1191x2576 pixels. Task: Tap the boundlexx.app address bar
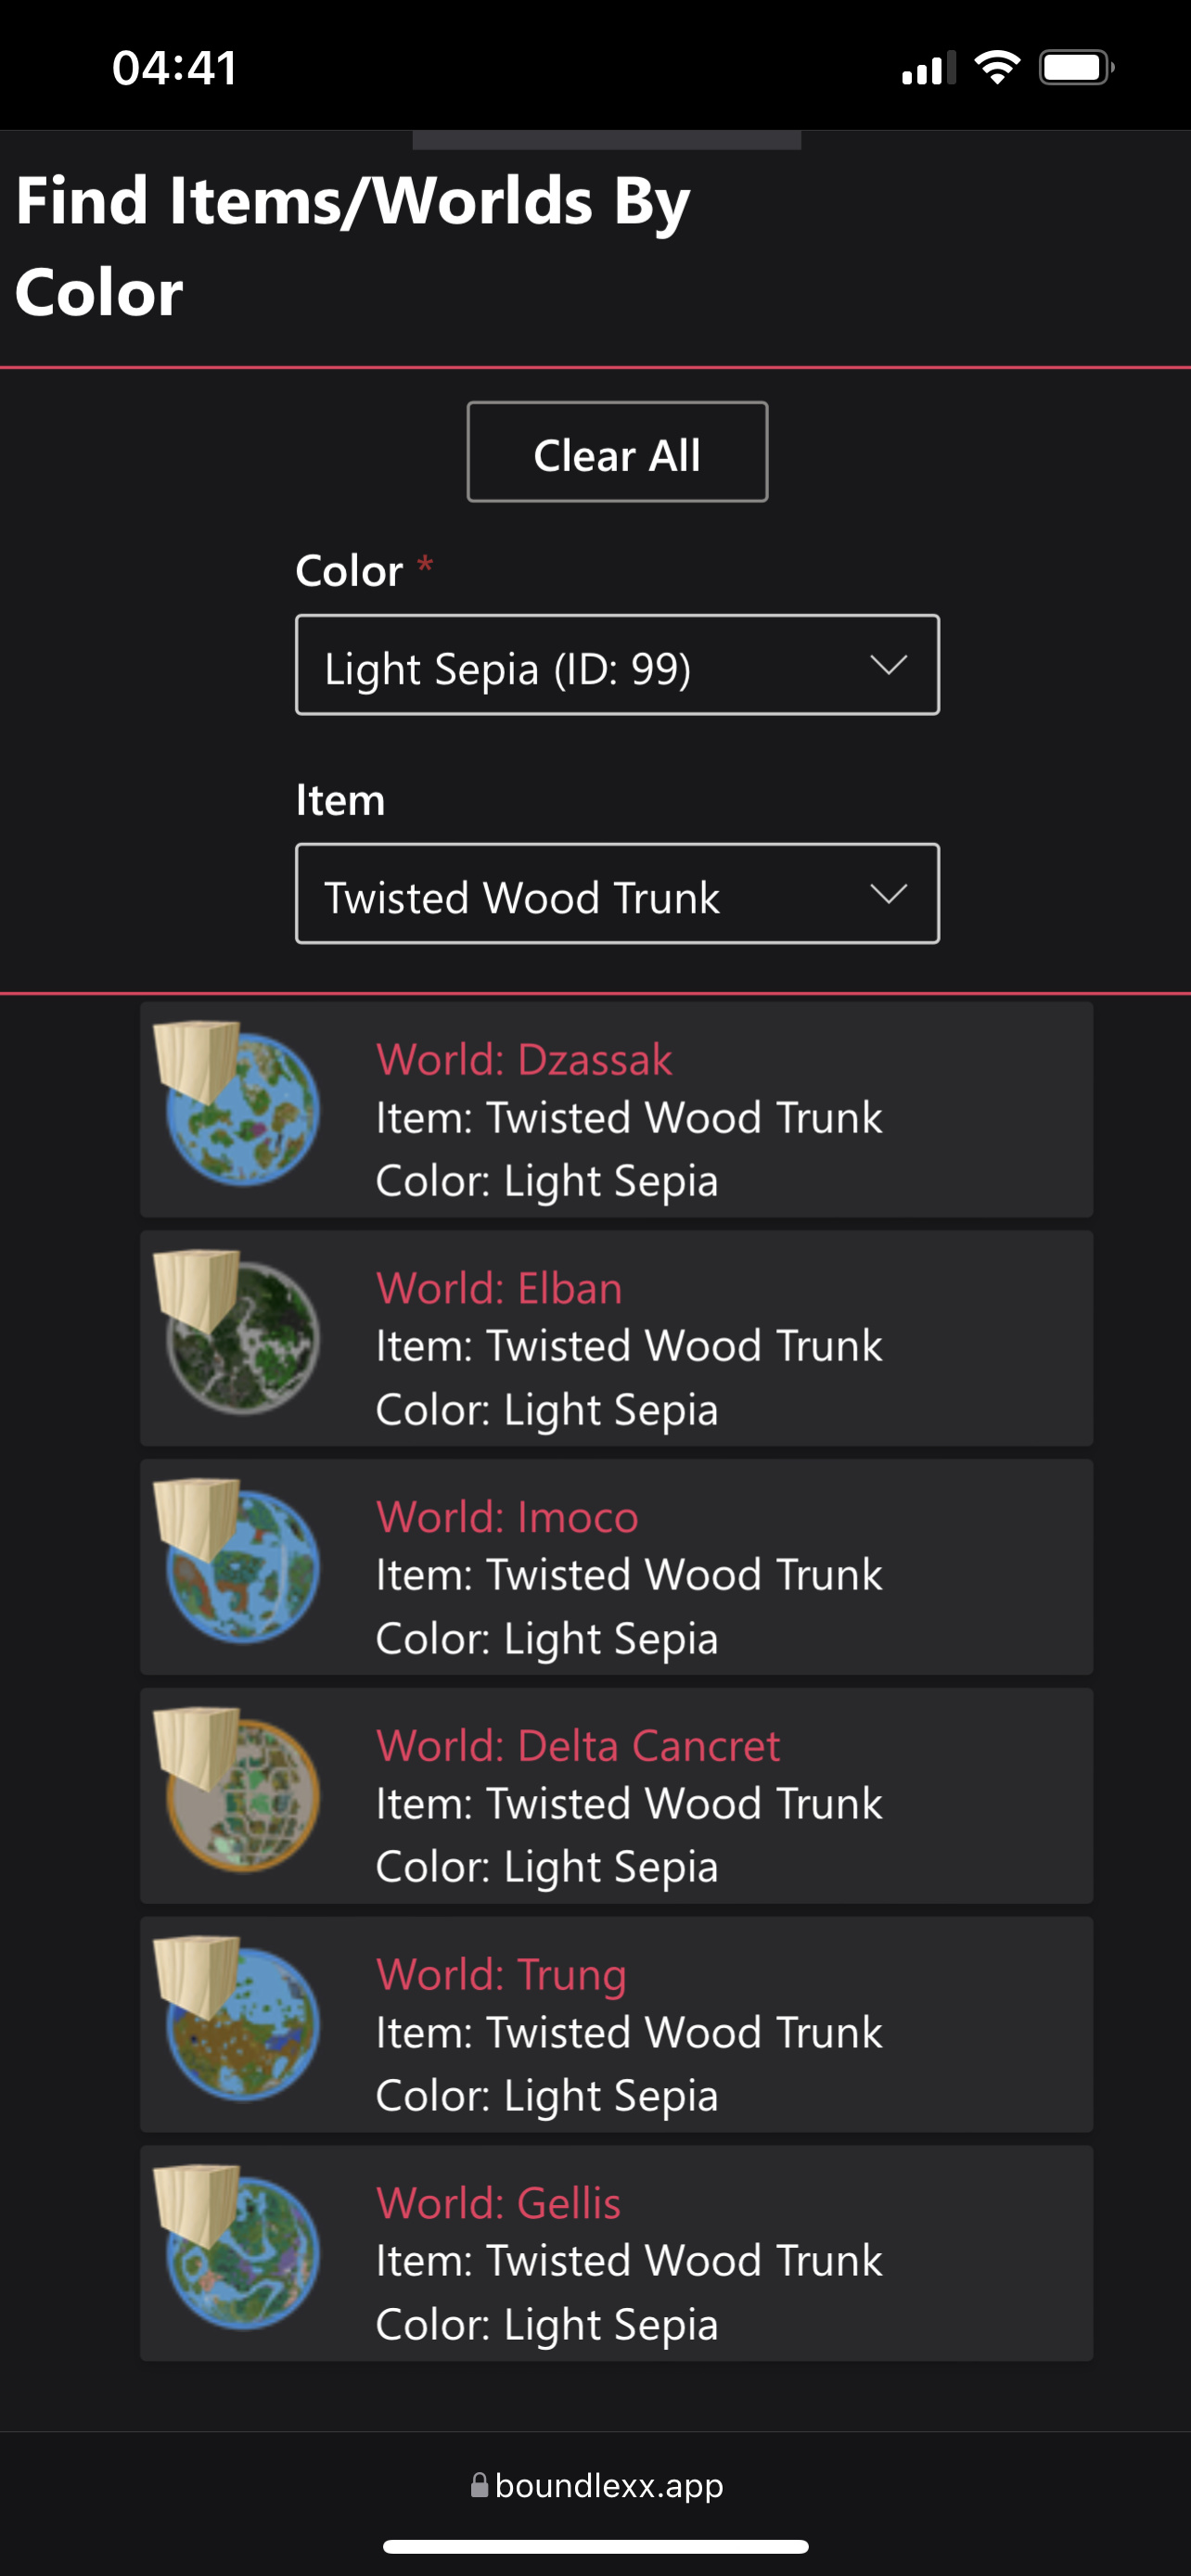tap(597, 2486)
